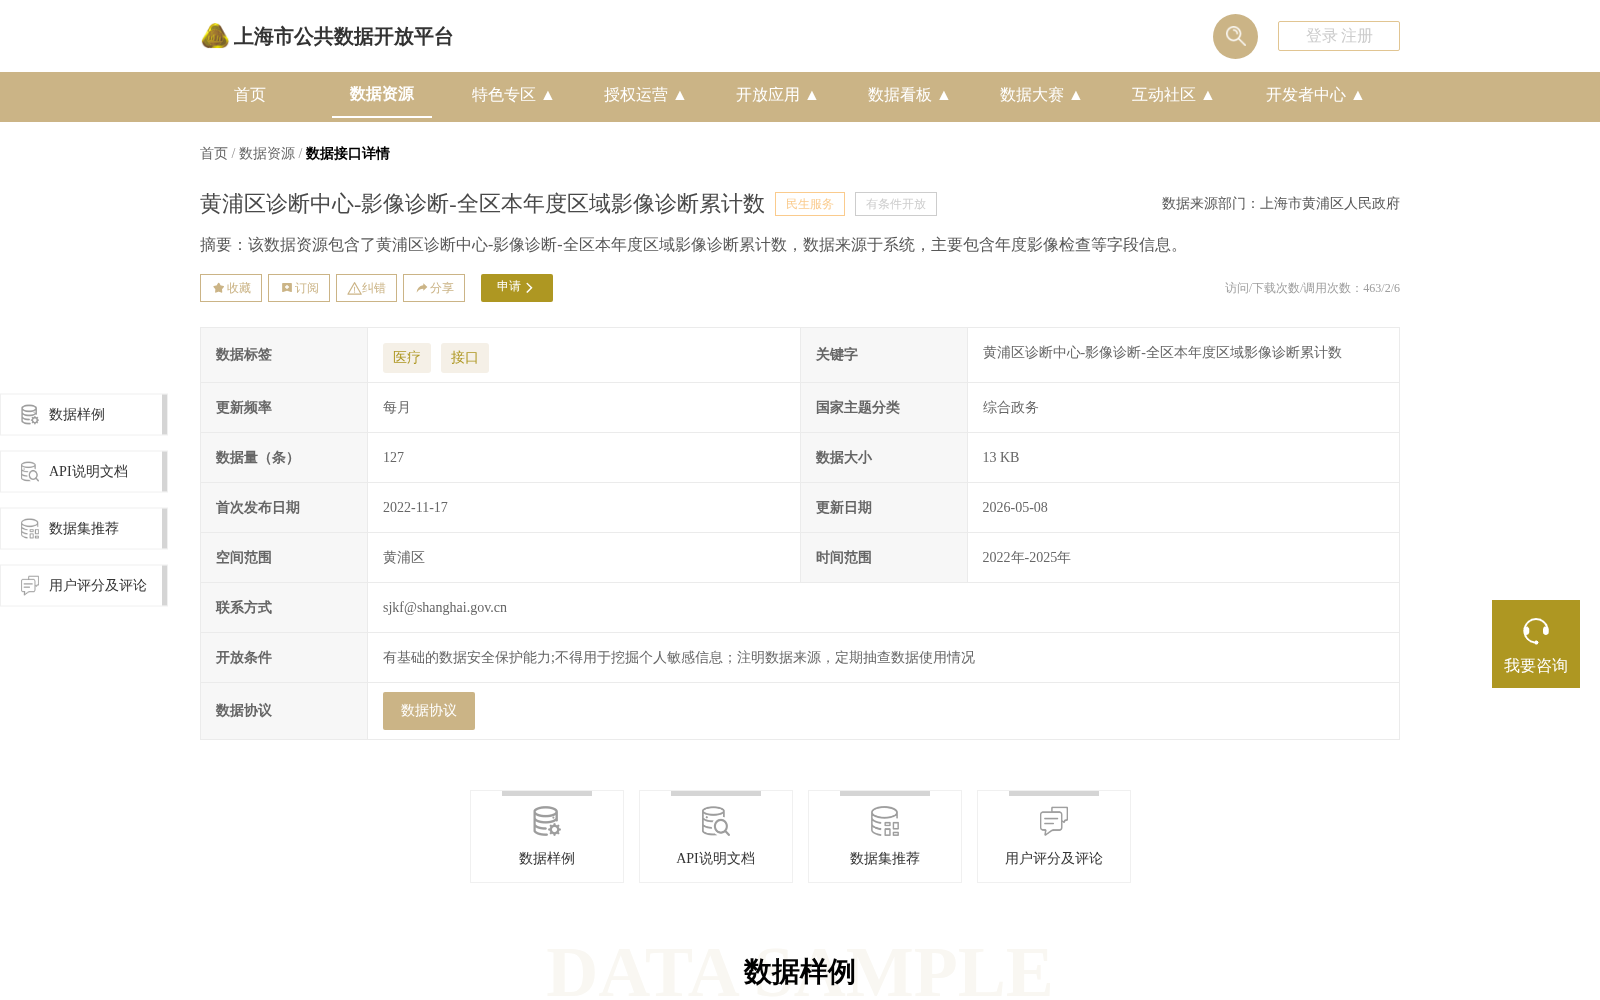The height and width of the screenshot is (1000, 1600).
Task: Click sidebar API说明文档 icon
Action: pyautogui.click(x=30, y=471)
